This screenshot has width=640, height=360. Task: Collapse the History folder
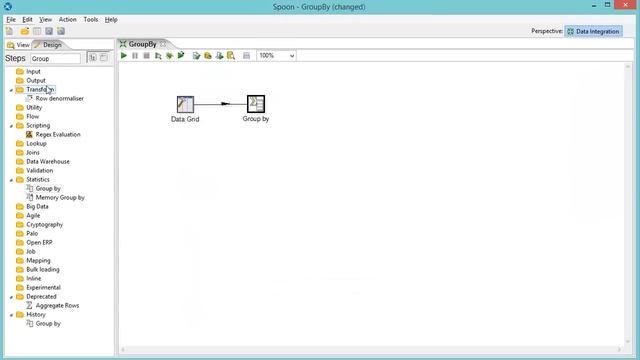coord(11,315)
